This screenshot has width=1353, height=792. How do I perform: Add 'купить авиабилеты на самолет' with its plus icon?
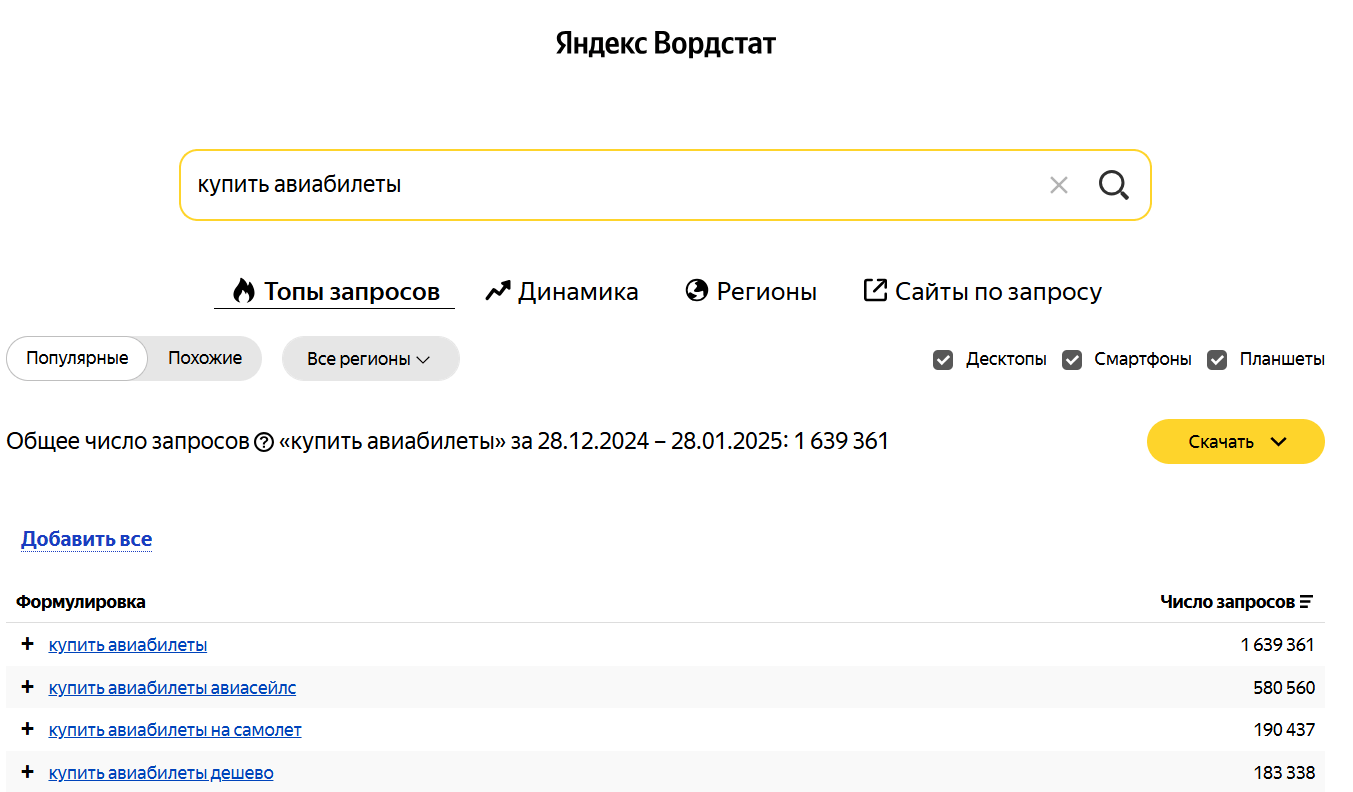pyautogui.click(x=27, y=729)
